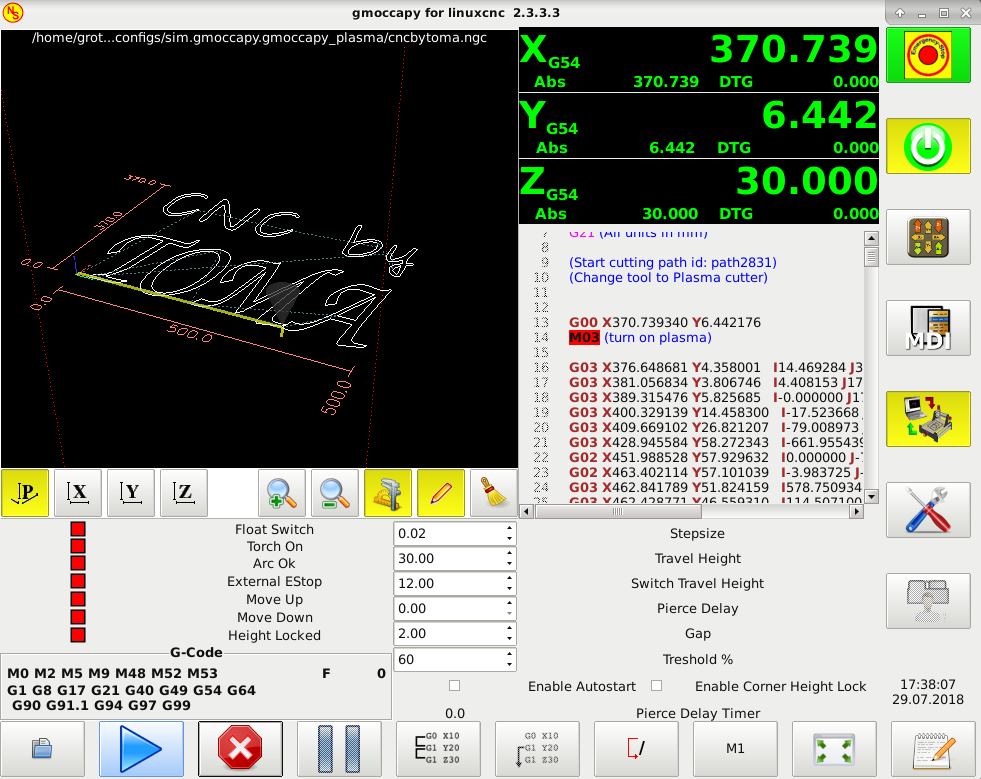The width and height of the screenshot is (981, 779).
Task: Click the G-code vertical scrollbar up arrow
Action: [871, 238]
